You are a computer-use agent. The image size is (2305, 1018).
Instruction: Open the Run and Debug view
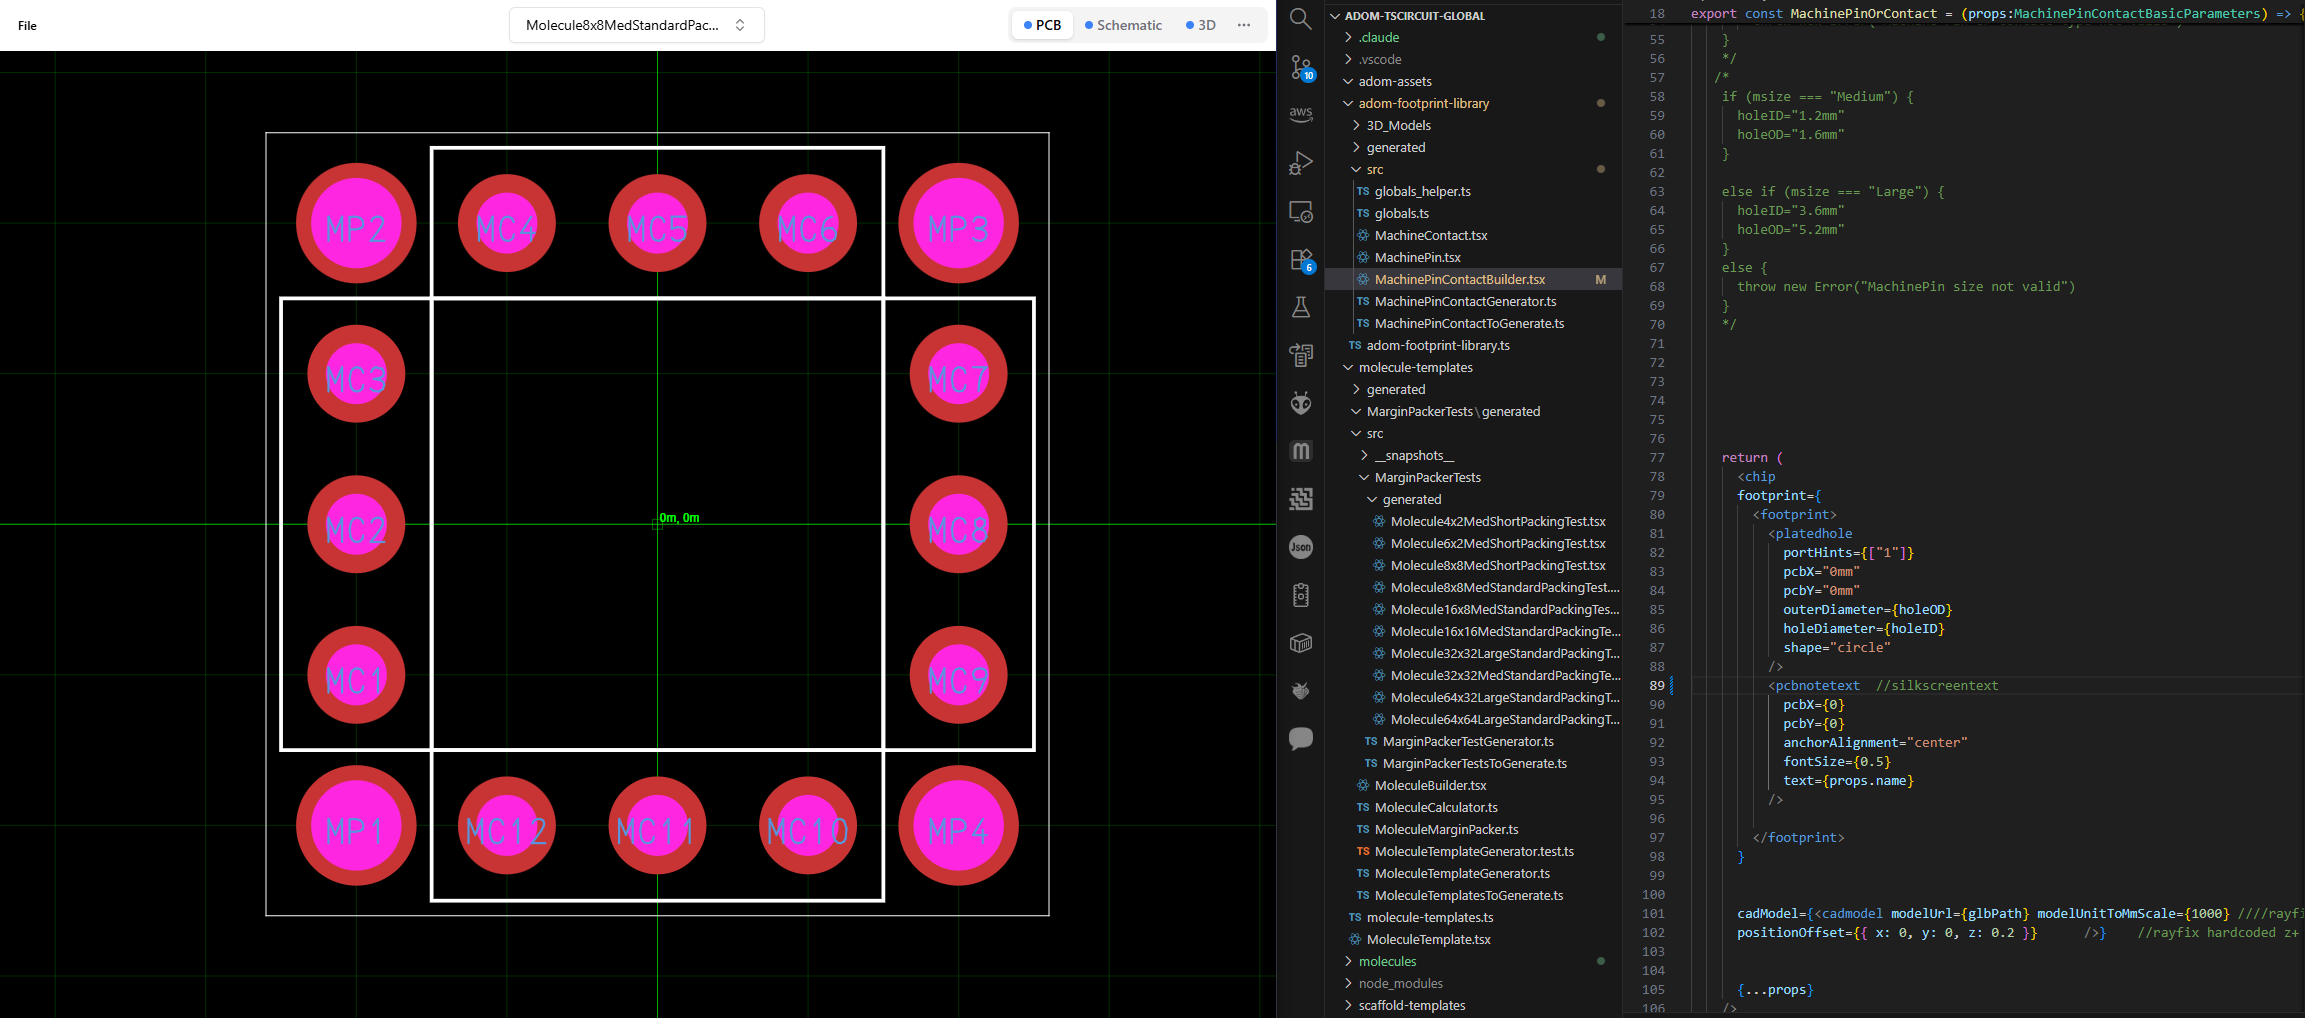[x=1300, y=163]
